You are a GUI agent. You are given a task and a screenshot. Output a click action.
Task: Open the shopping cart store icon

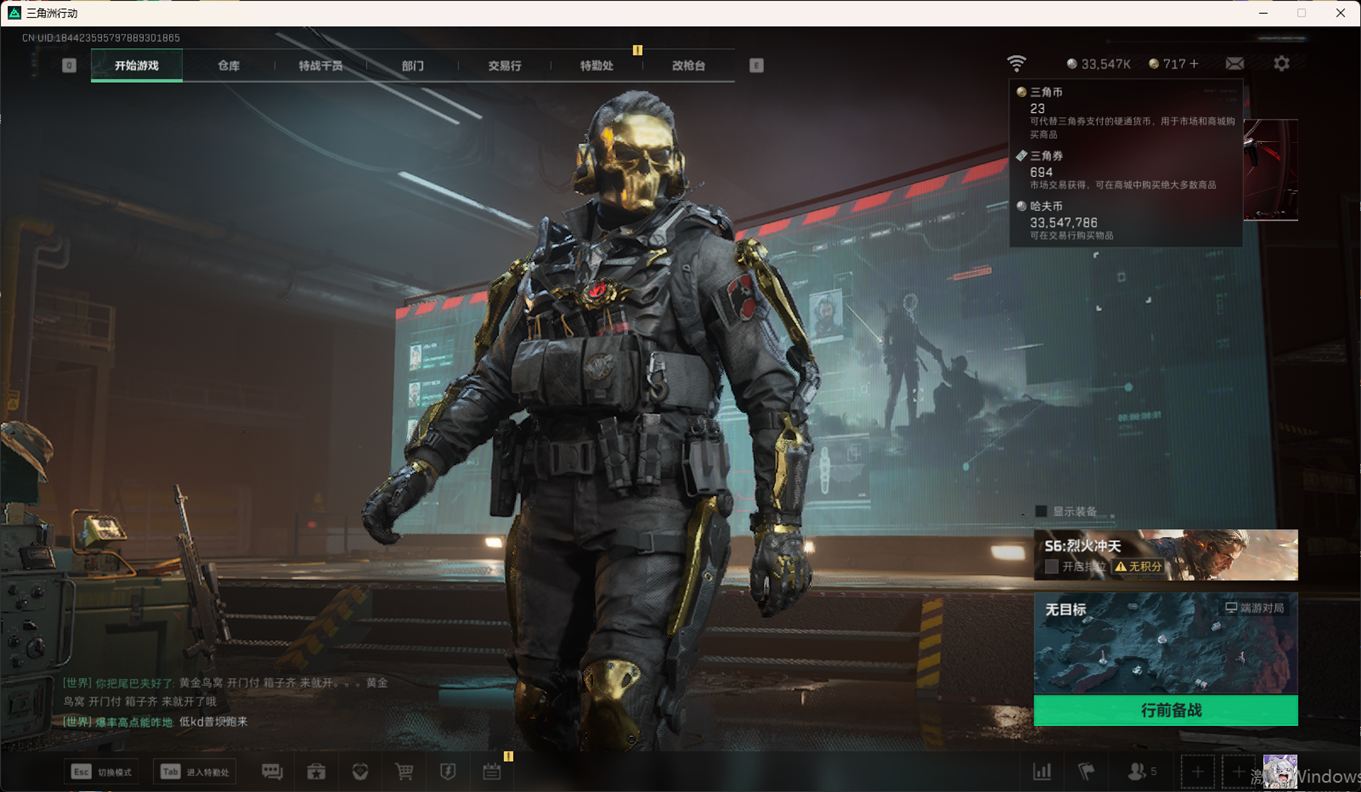(404, 771)
